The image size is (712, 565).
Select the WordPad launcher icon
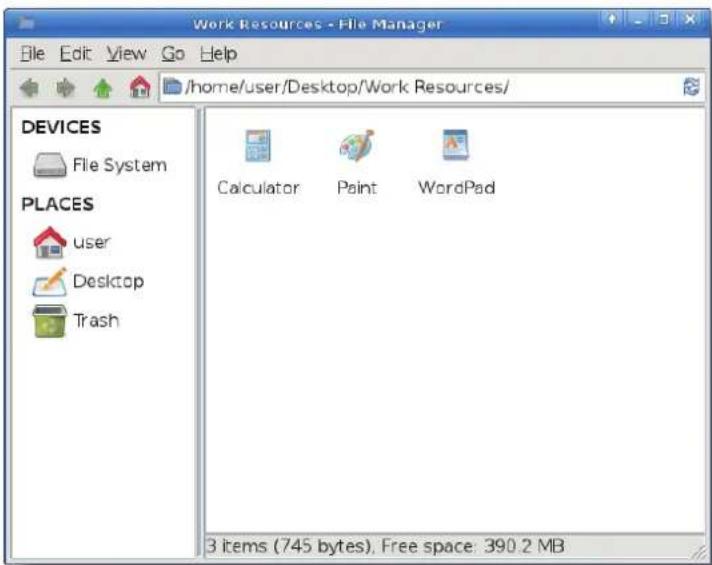tap(455, 145)
